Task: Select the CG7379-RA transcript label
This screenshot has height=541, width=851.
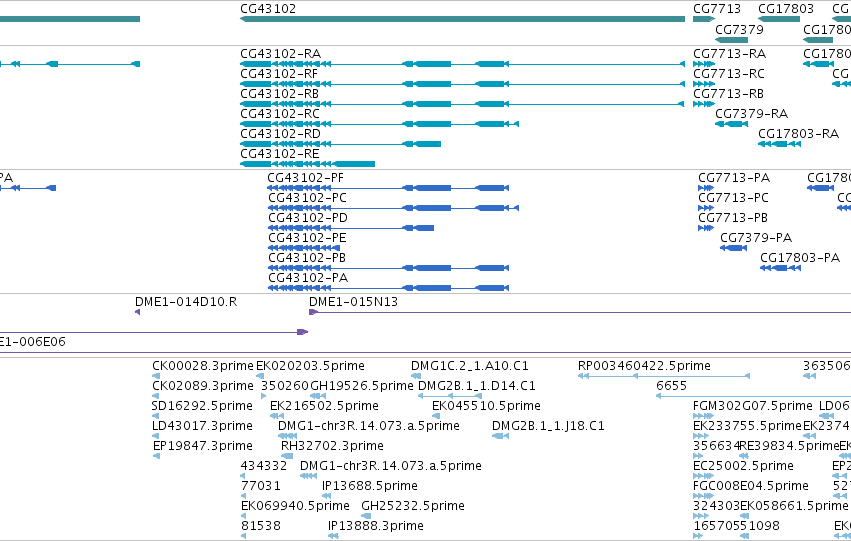Action: coord(751,114)
